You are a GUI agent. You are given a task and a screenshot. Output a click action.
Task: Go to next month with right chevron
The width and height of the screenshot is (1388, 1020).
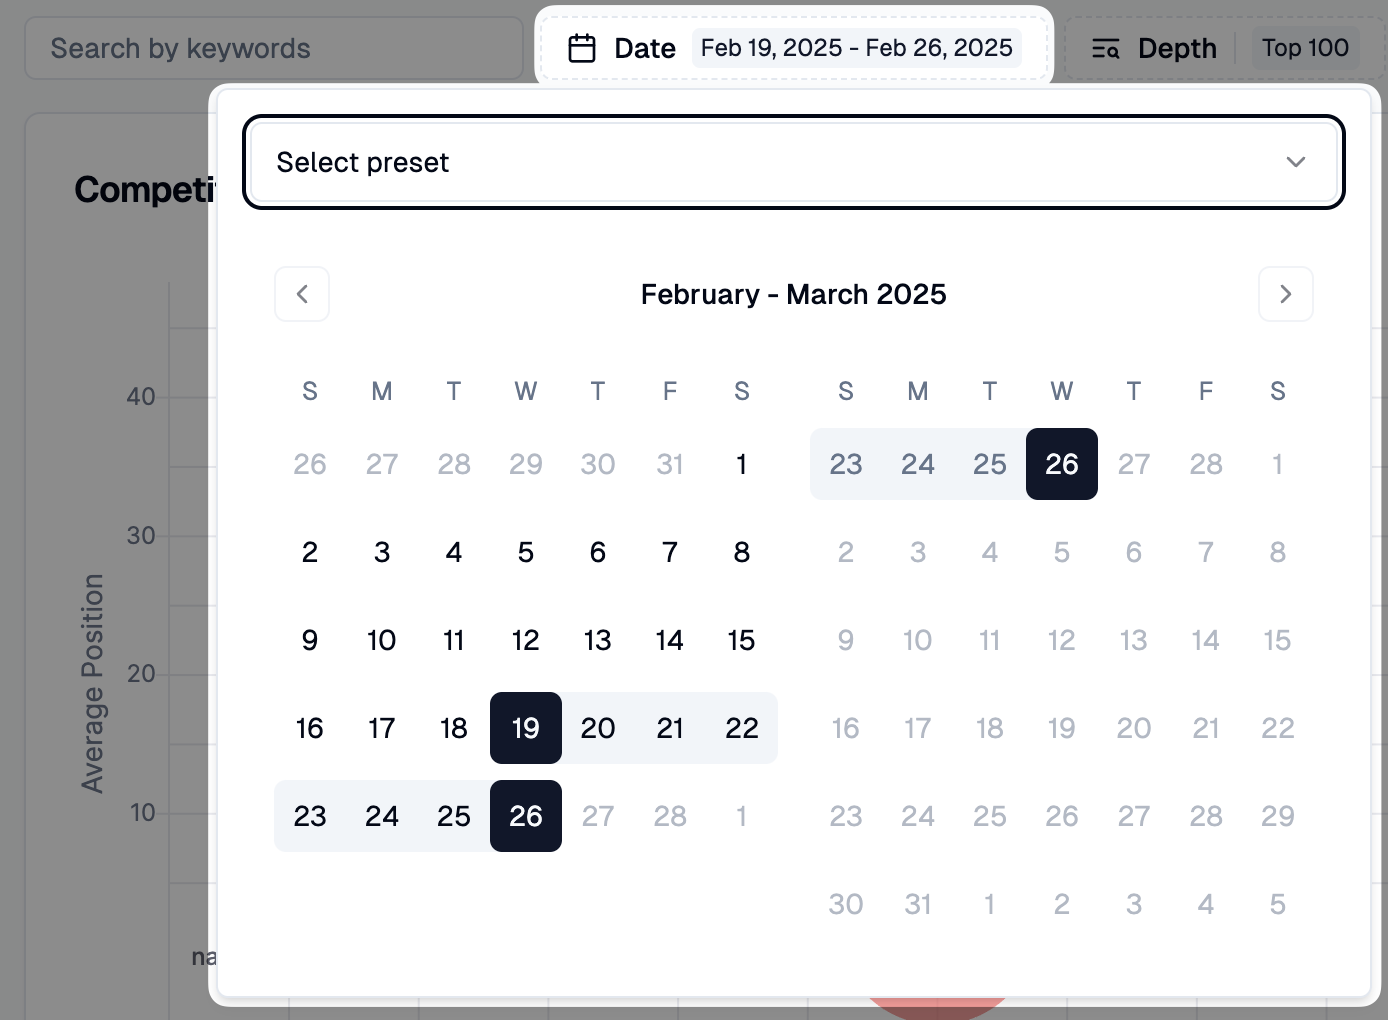[1285, 294]
